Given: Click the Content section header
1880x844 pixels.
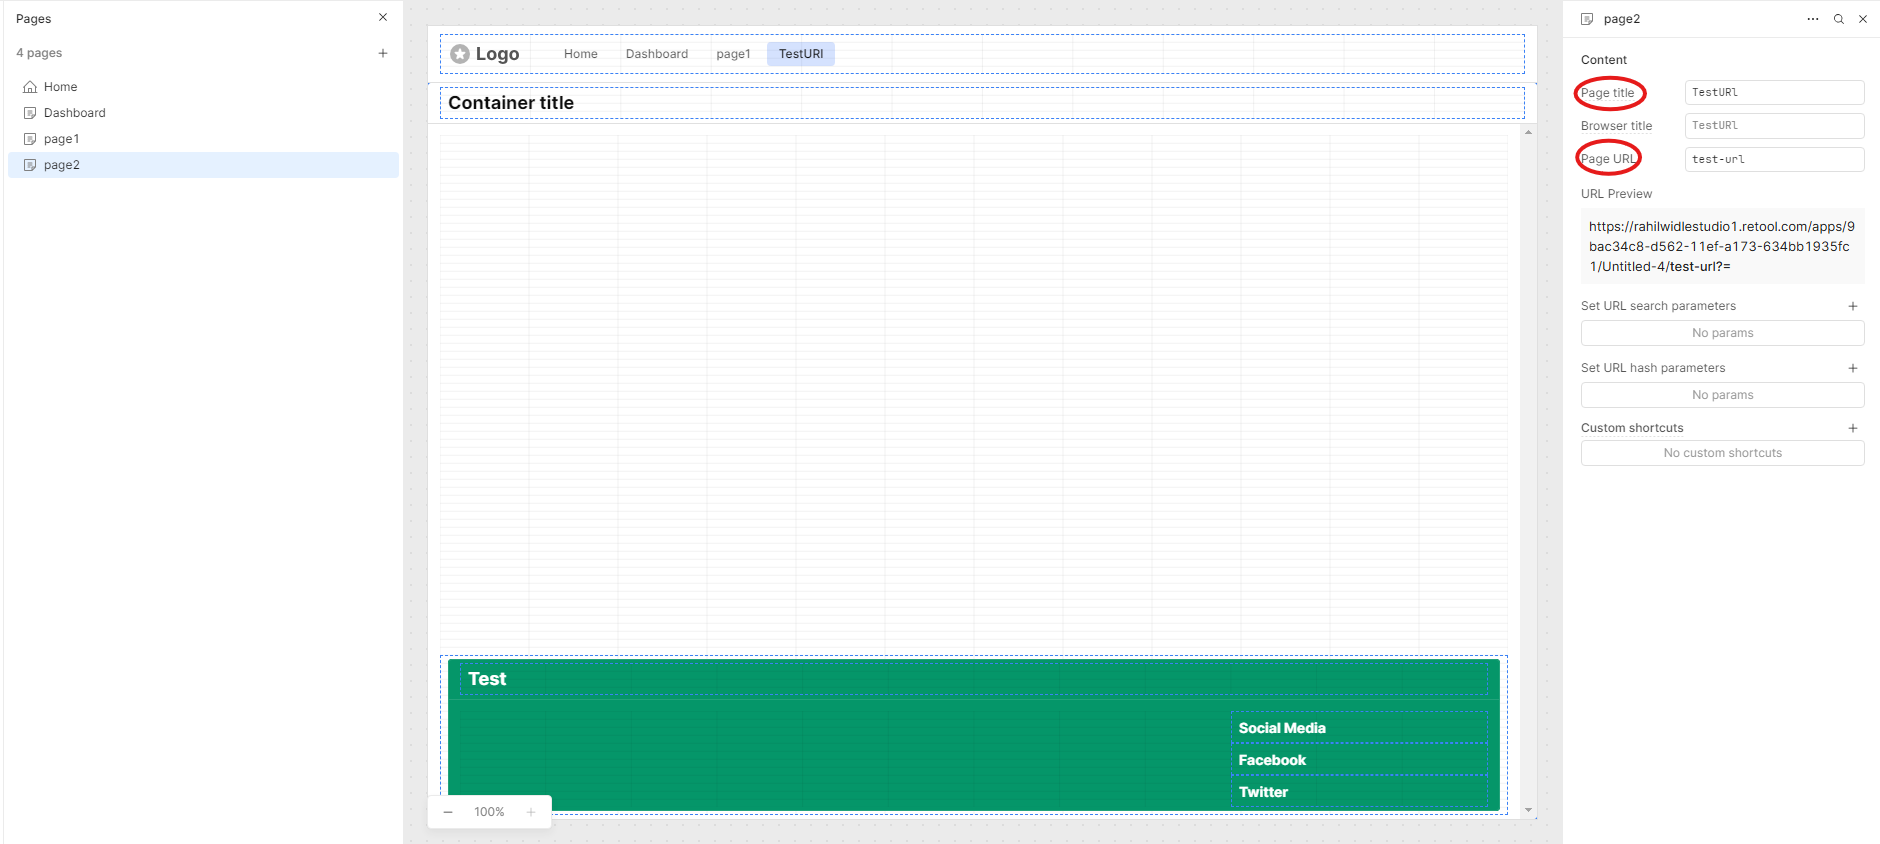Looking at the screenshot, I should coord(1604,60).
